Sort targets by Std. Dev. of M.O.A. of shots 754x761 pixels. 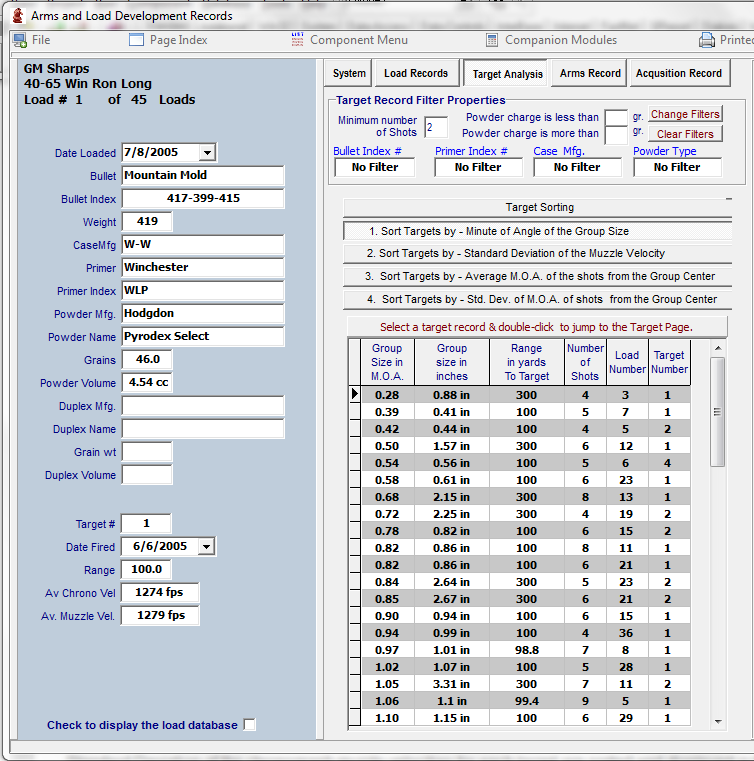(x=538, y=299)
